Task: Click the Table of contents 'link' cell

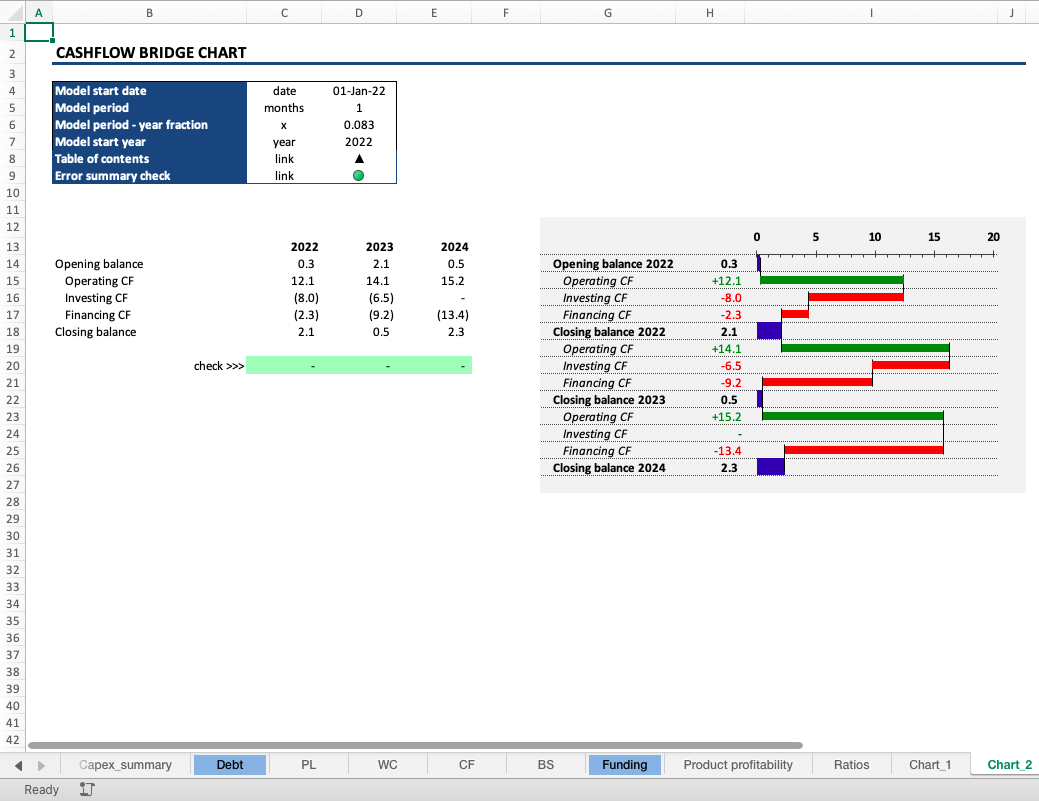Action: coord(284,158)
